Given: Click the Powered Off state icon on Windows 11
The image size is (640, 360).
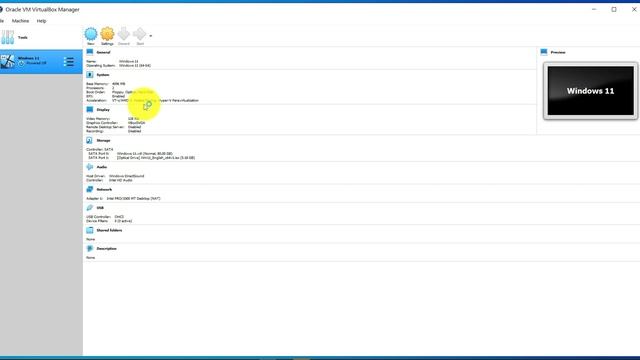Looking at the screenshot, I should tap(21, 64).
